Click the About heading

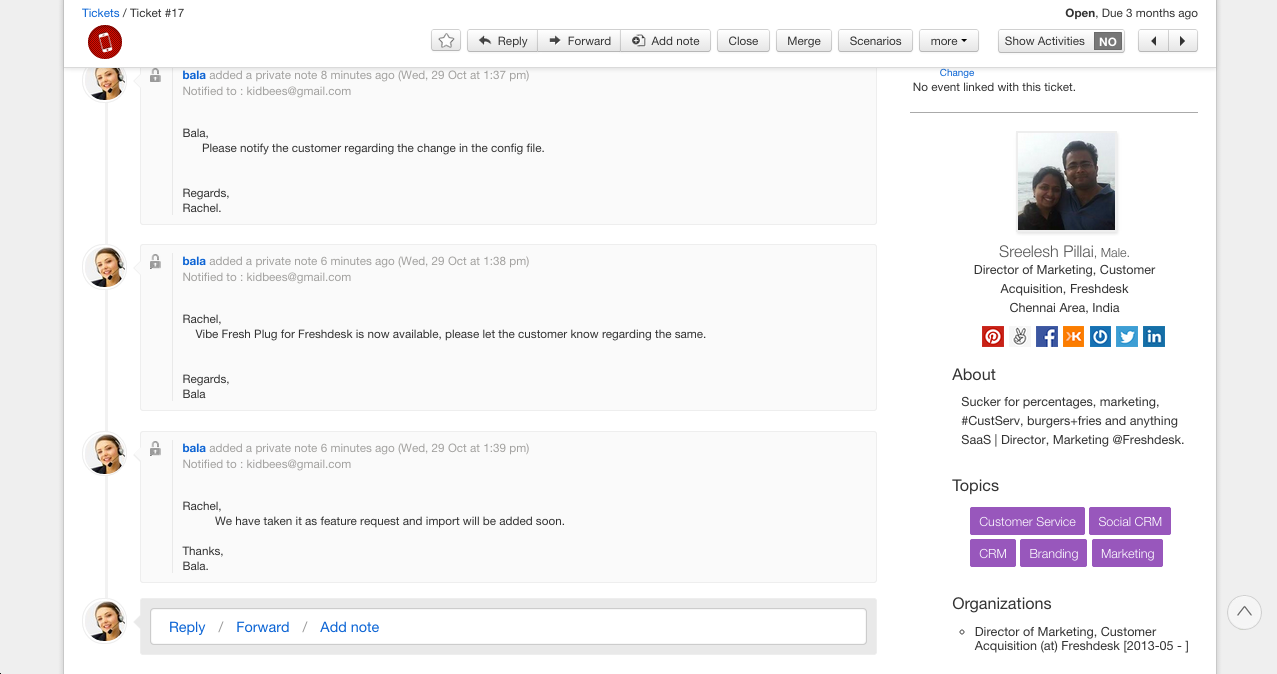pyautogui.click(x=974, y=374)
